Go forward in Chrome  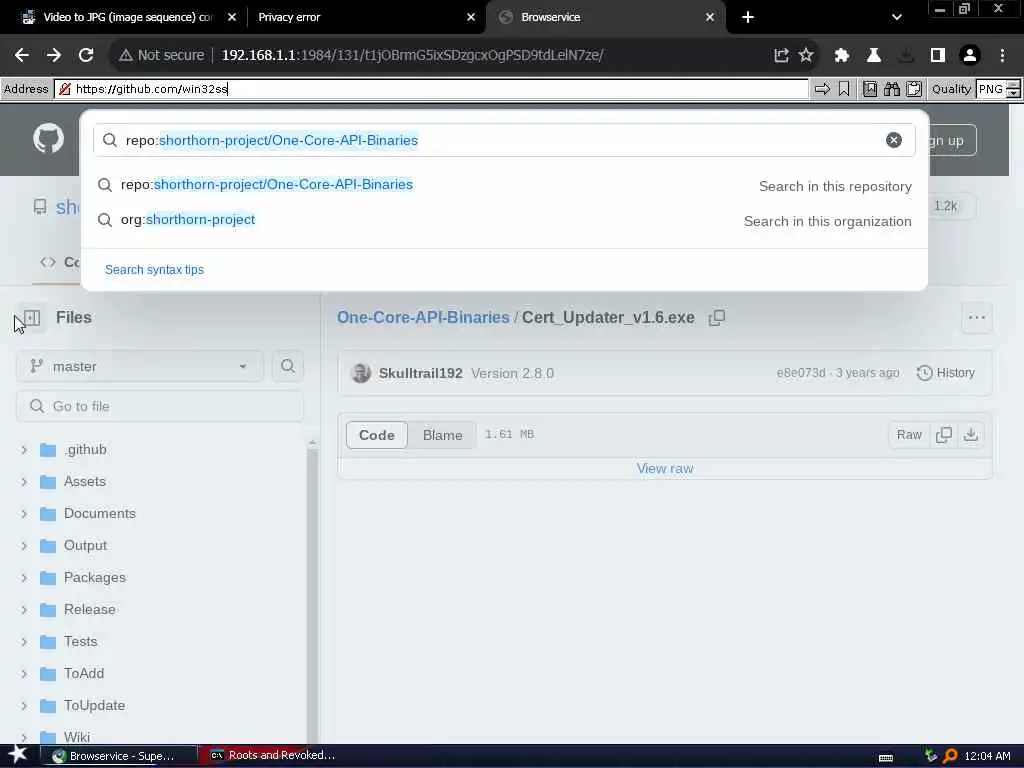pyautogui.click(x=54, y=55)
